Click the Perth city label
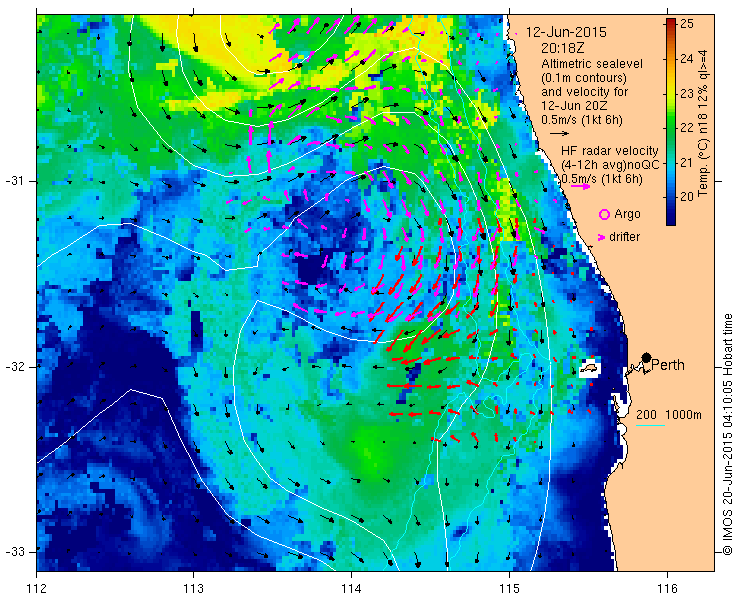The width and height of the screenshot is (740, 600). (x=668, y=365)
